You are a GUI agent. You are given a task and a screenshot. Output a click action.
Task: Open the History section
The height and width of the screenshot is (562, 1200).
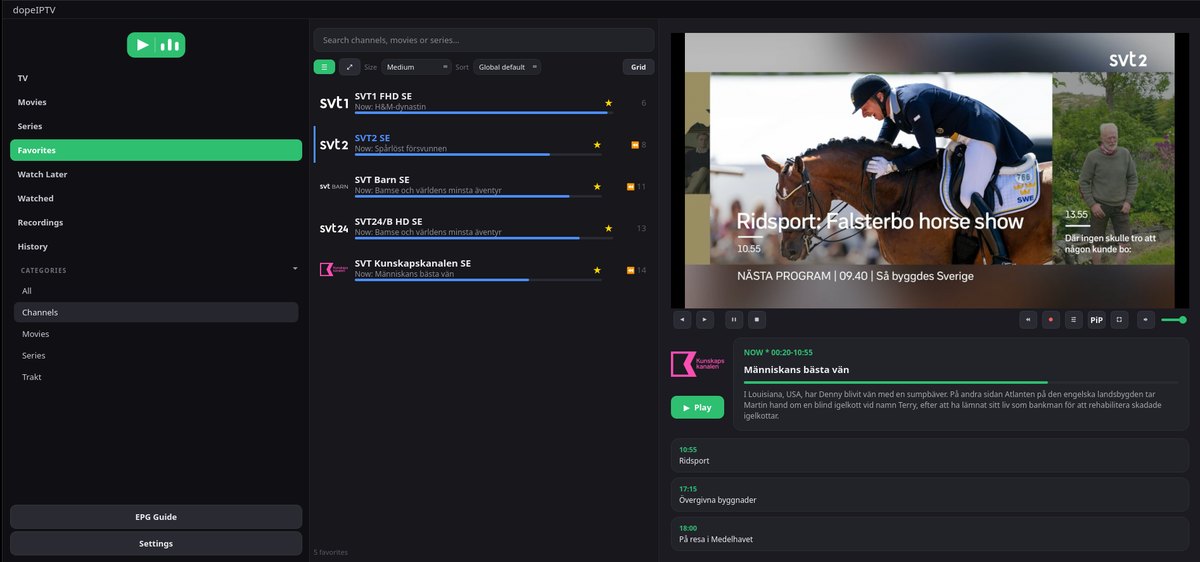coord(156,246)
